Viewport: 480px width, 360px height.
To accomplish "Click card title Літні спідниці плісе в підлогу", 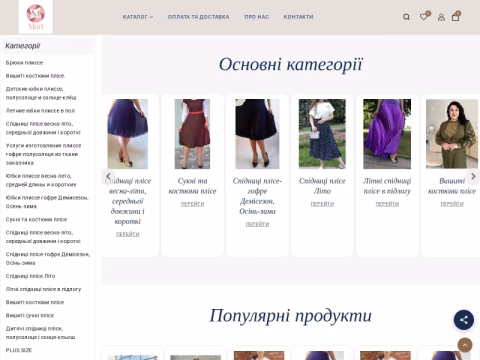I will point(387,186).
